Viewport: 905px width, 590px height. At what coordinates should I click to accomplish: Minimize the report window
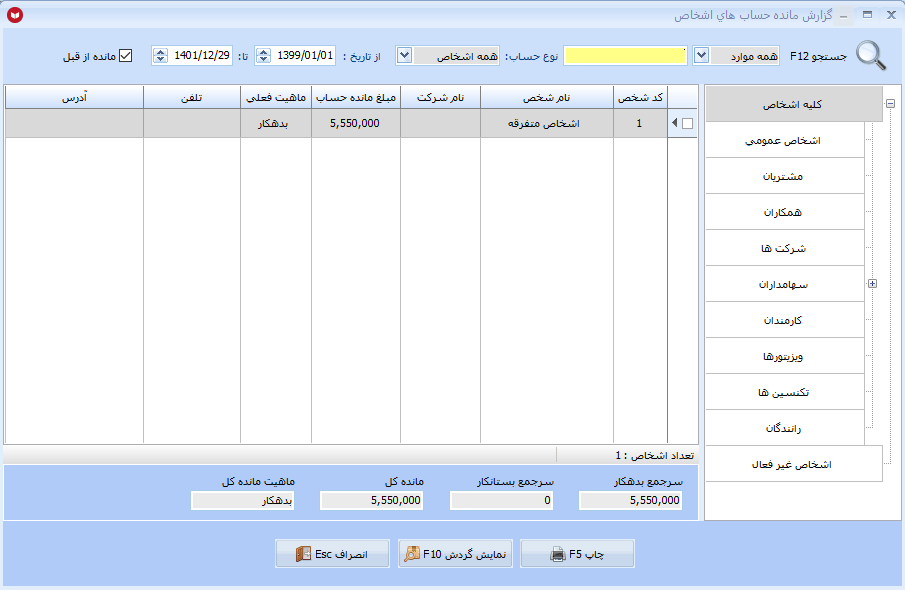(843, 16)
